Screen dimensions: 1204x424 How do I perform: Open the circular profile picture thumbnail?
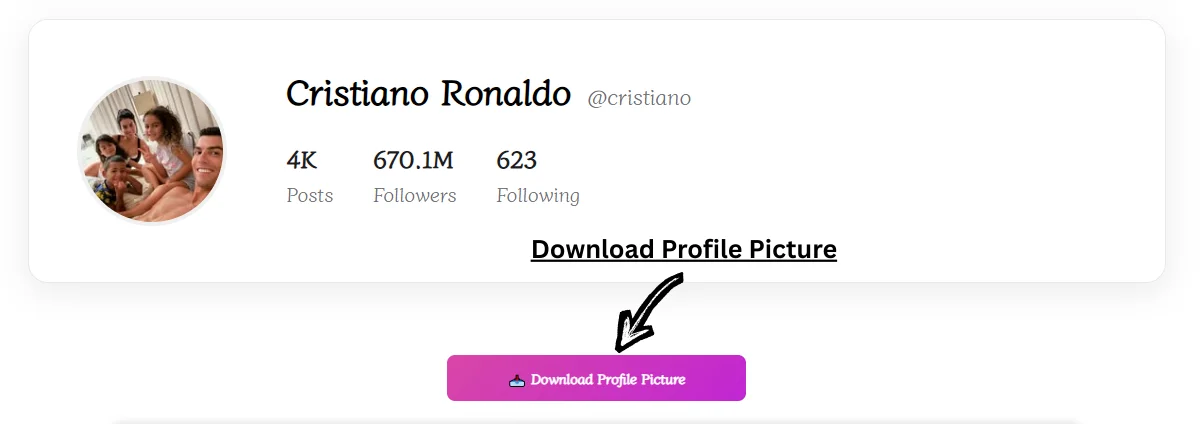tap(152, 151)
